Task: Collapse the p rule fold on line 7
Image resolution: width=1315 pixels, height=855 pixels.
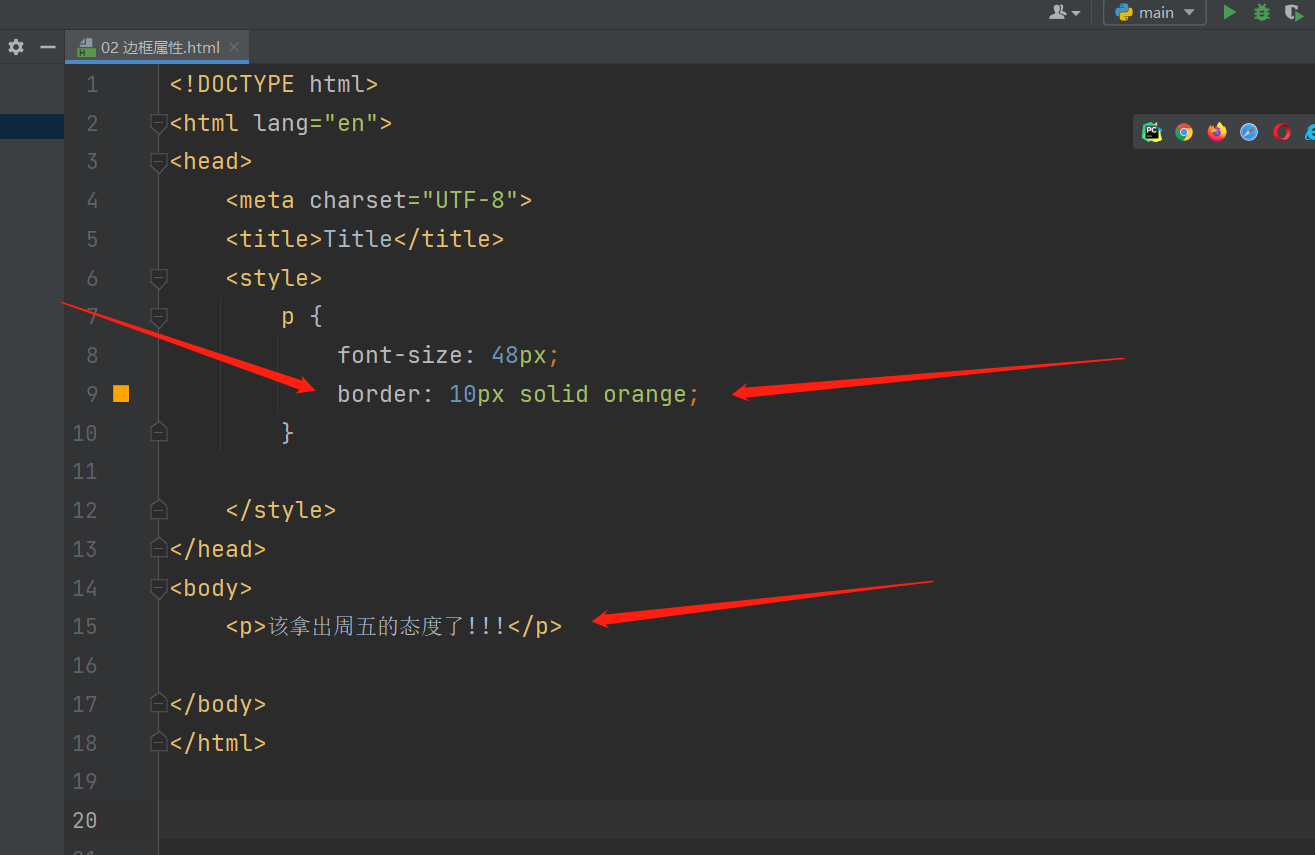Action: click(x=158, y=317)
